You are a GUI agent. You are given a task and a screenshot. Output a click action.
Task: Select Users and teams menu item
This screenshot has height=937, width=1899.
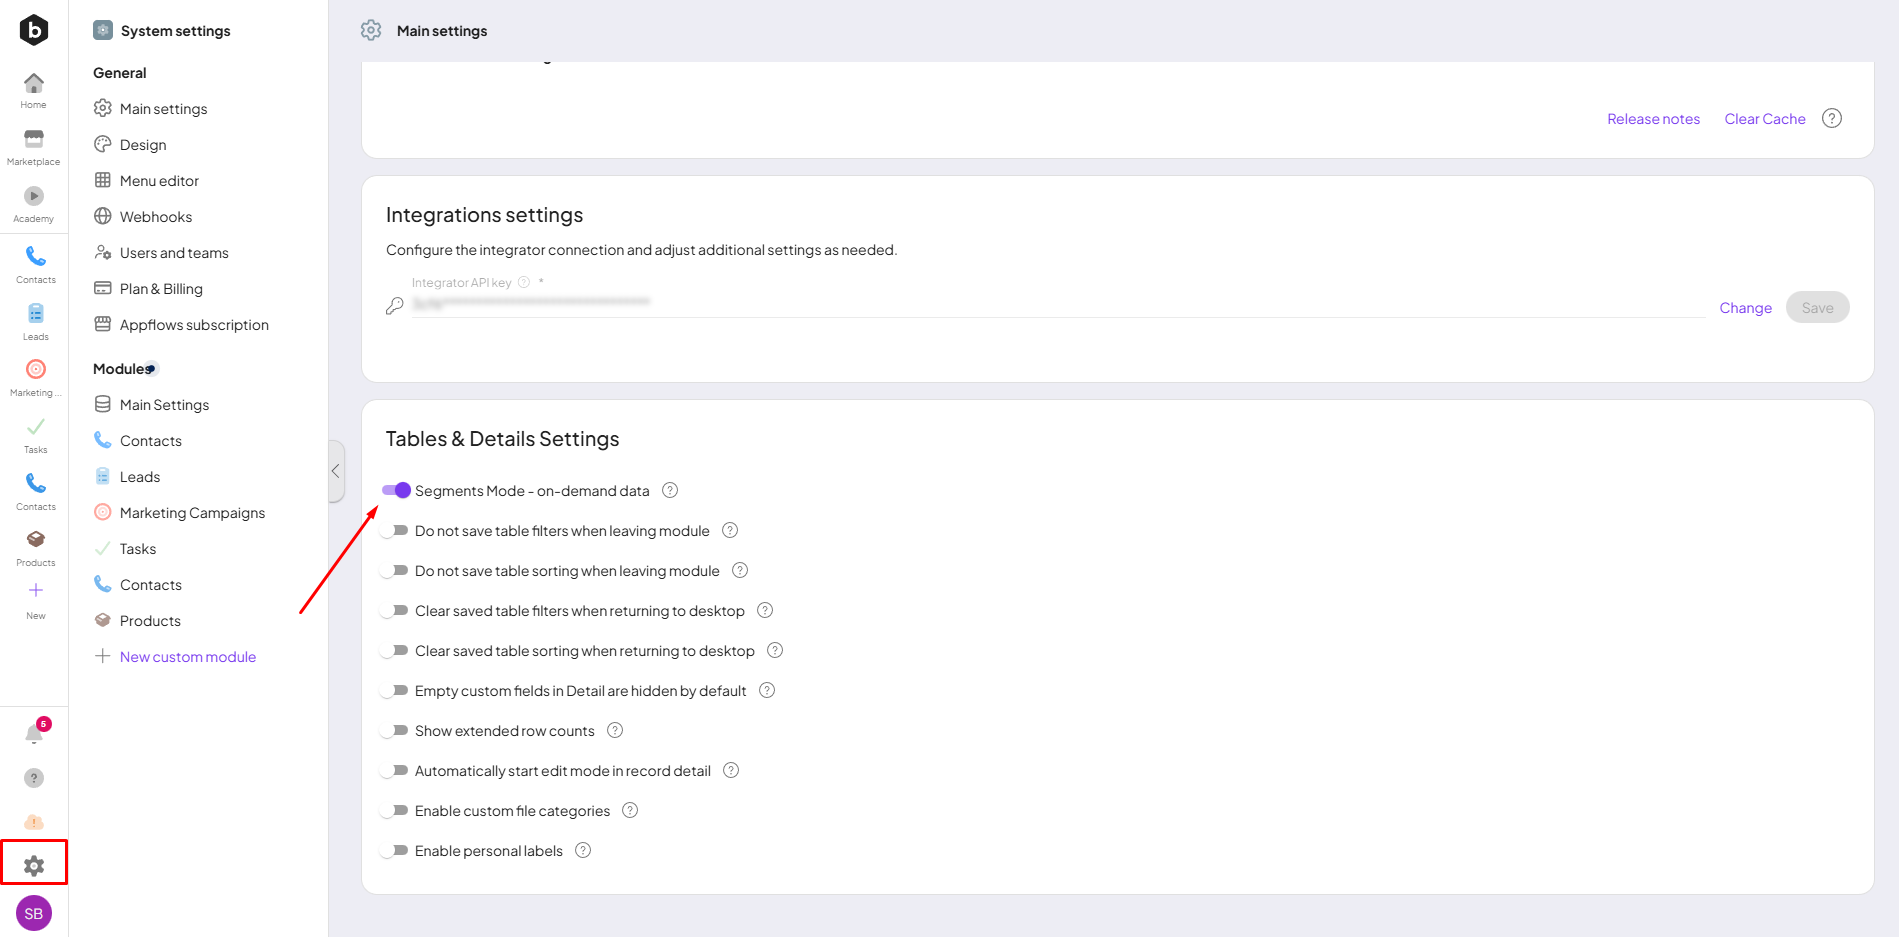tap(174, 253)
